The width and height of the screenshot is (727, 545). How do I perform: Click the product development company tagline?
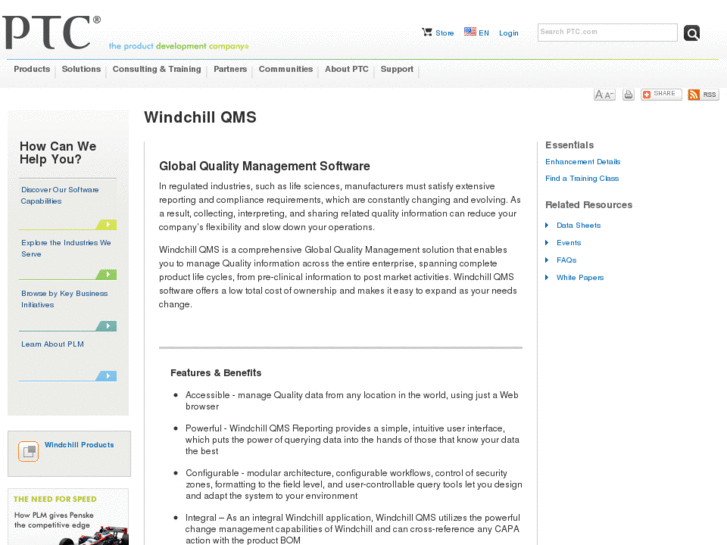[x=179, y=46]
